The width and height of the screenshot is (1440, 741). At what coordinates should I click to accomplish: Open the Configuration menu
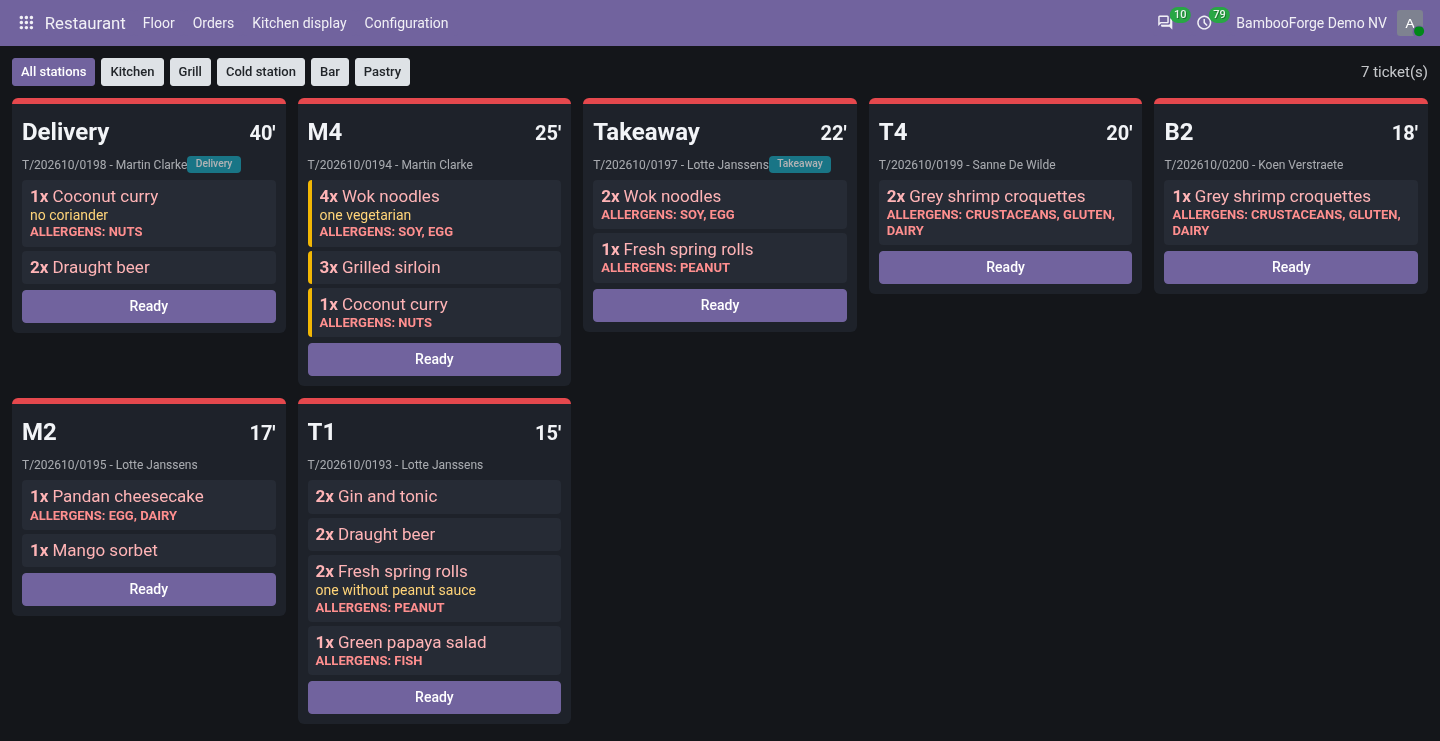[x=406, y=23]
